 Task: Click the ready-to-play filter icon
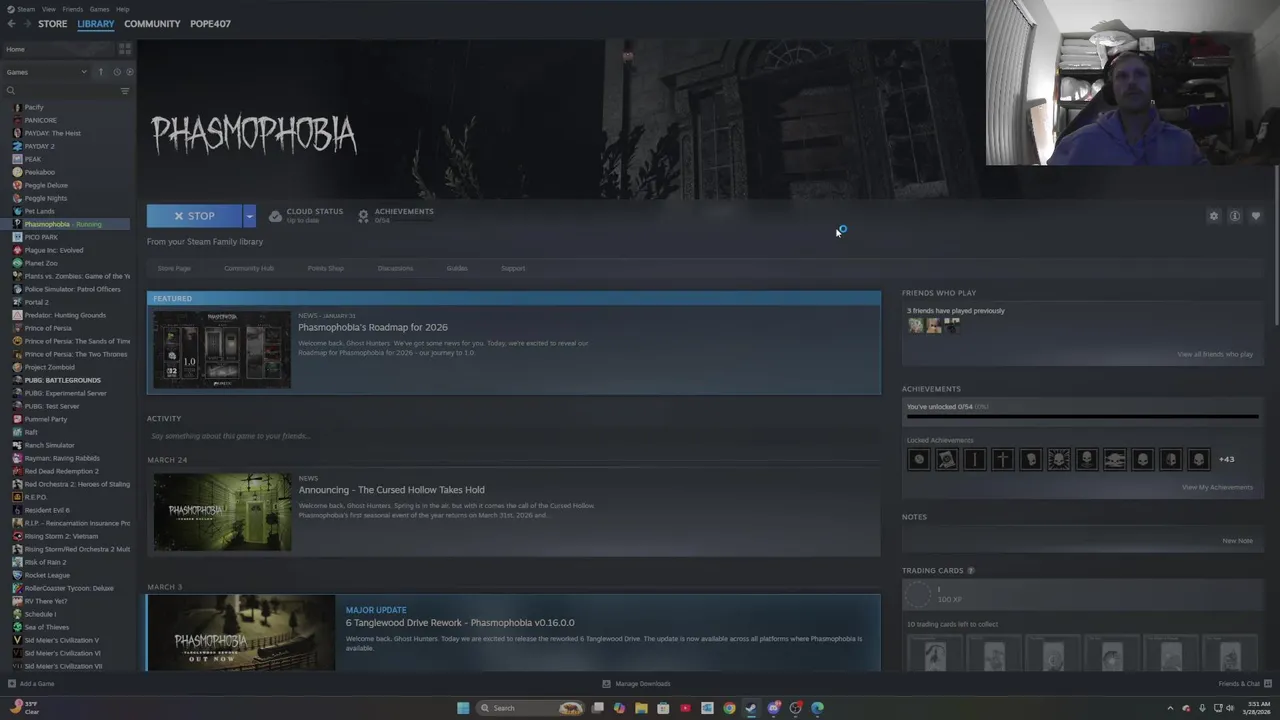click(x=129, y=72)
